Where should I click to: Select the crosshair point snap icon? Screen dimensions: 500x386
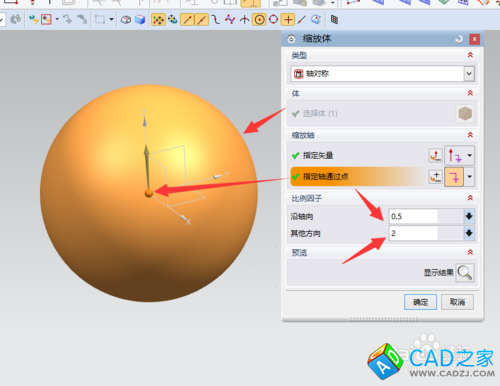288,20
